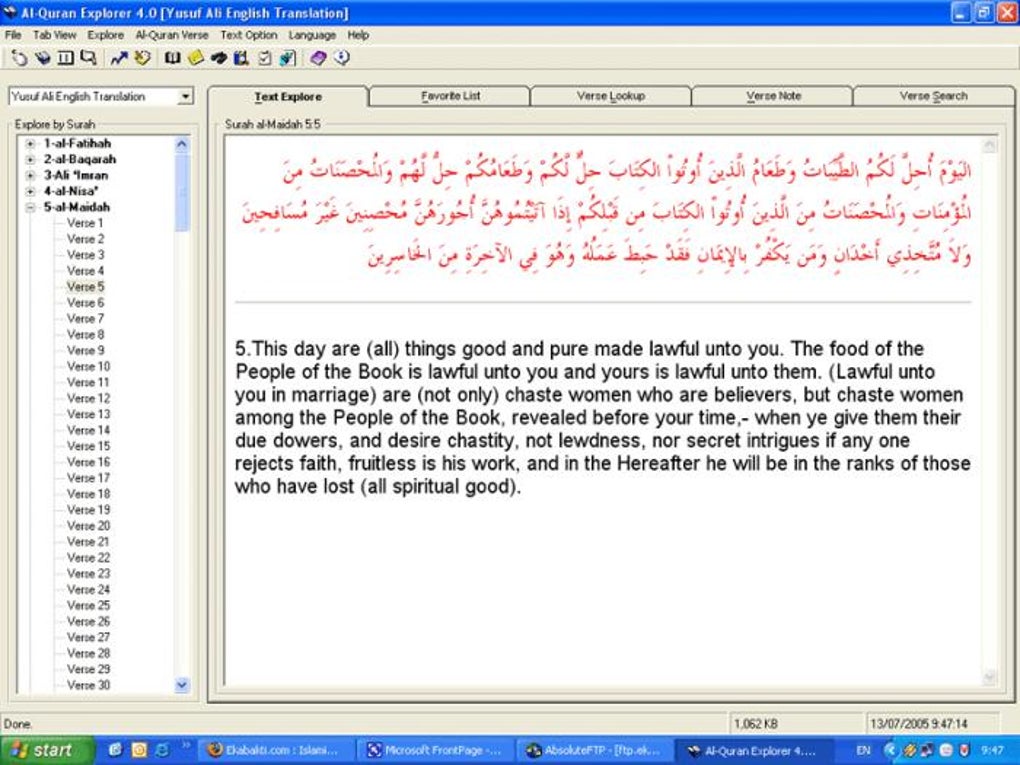This screenshot has width=1020, height=765.
Task: Click the blue book with magnifier icon
Action: pos(241,59)
